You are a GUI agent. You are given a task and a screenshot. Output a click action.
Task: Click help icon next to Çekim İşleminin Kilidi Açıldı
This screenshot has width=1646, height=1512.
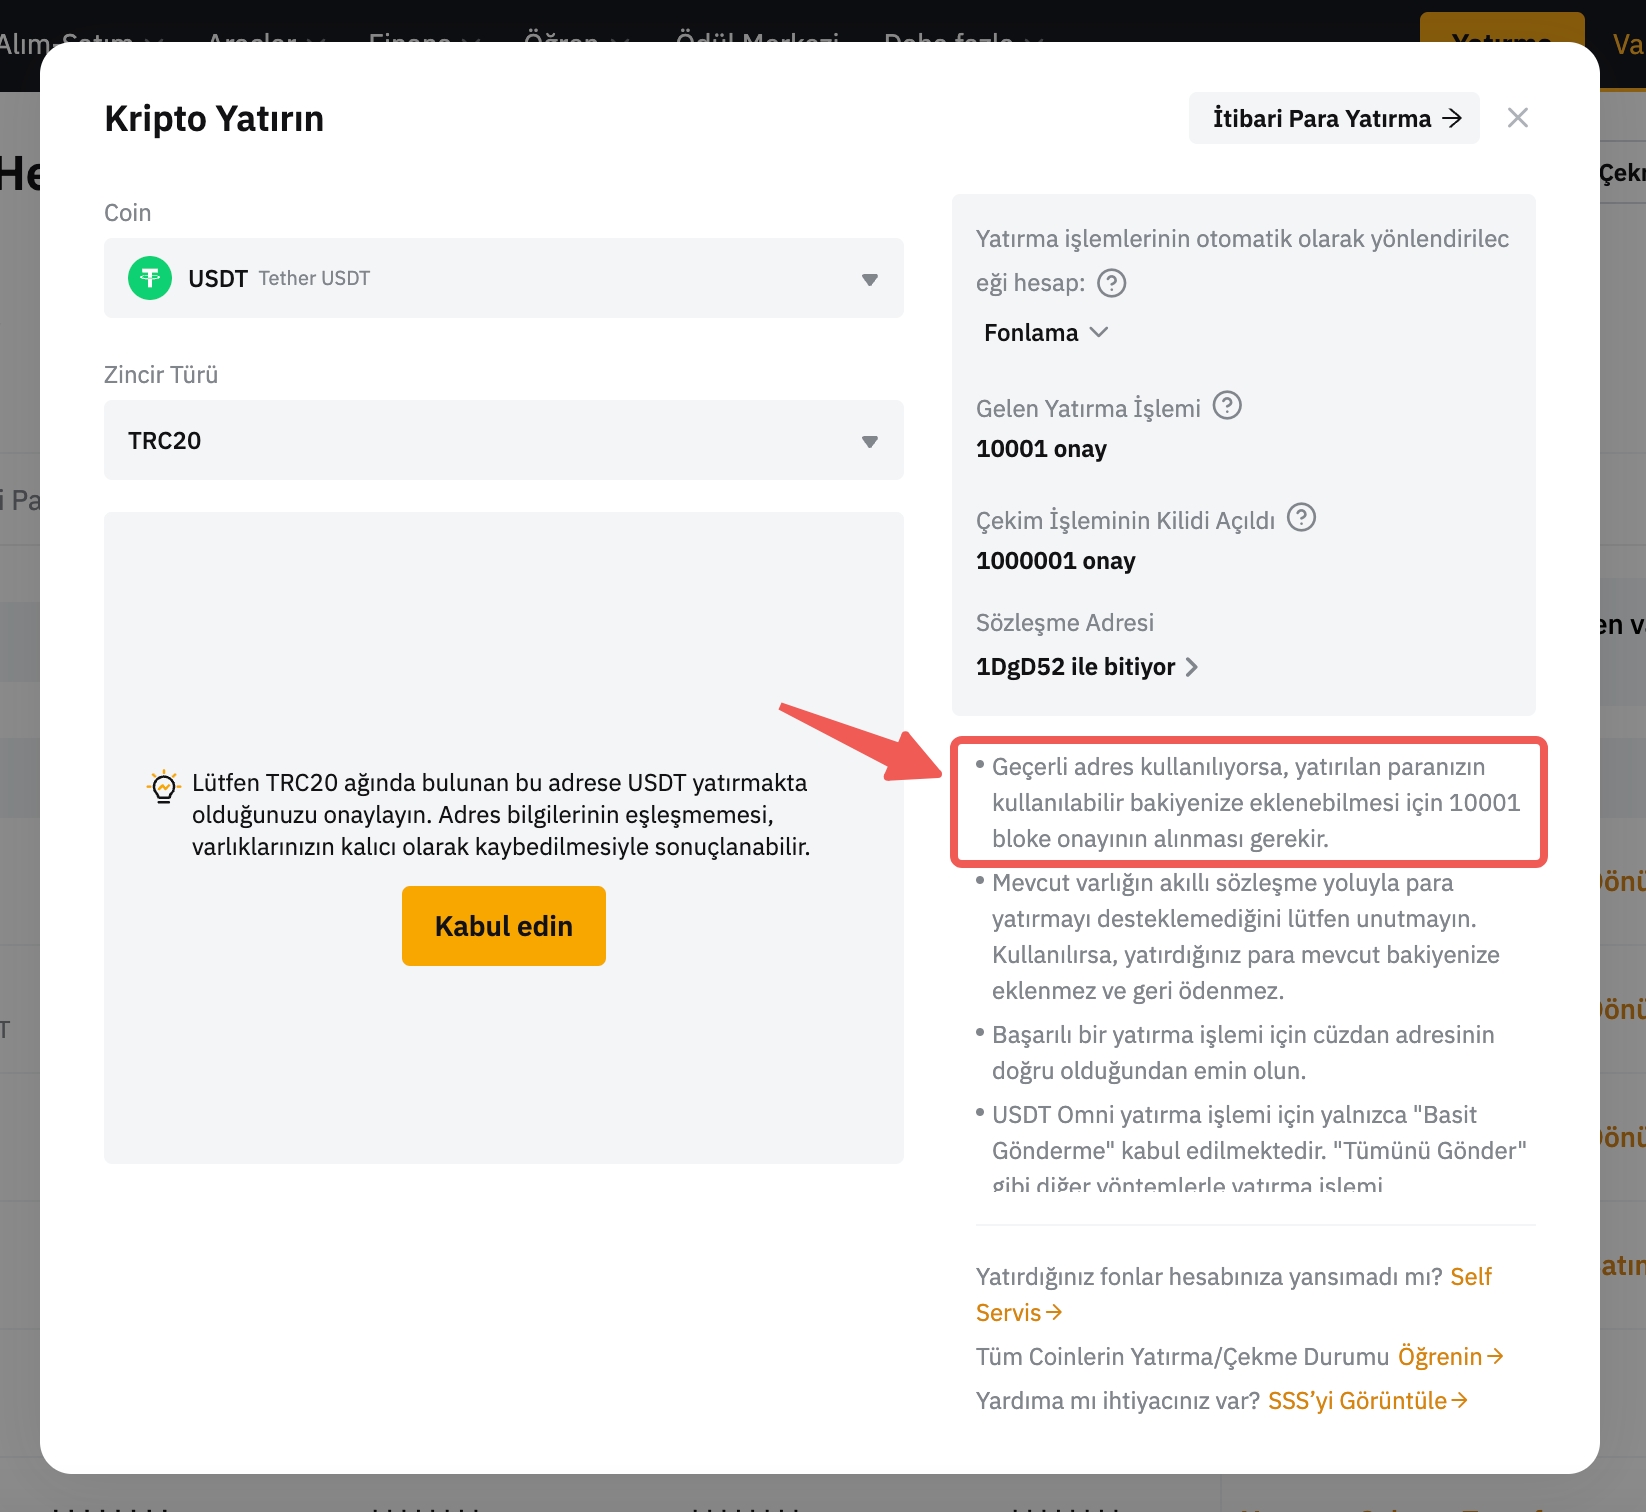pyautogui.click(x=1300, y=518)
